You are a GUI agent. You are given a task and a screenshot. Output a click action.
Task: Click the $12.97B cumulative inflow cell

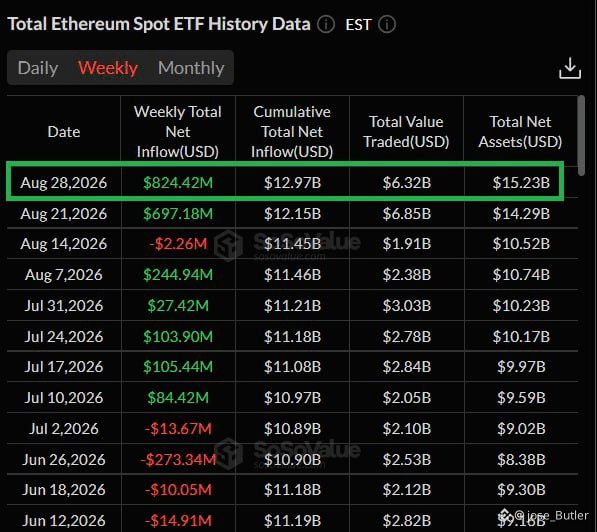(292, 183)
